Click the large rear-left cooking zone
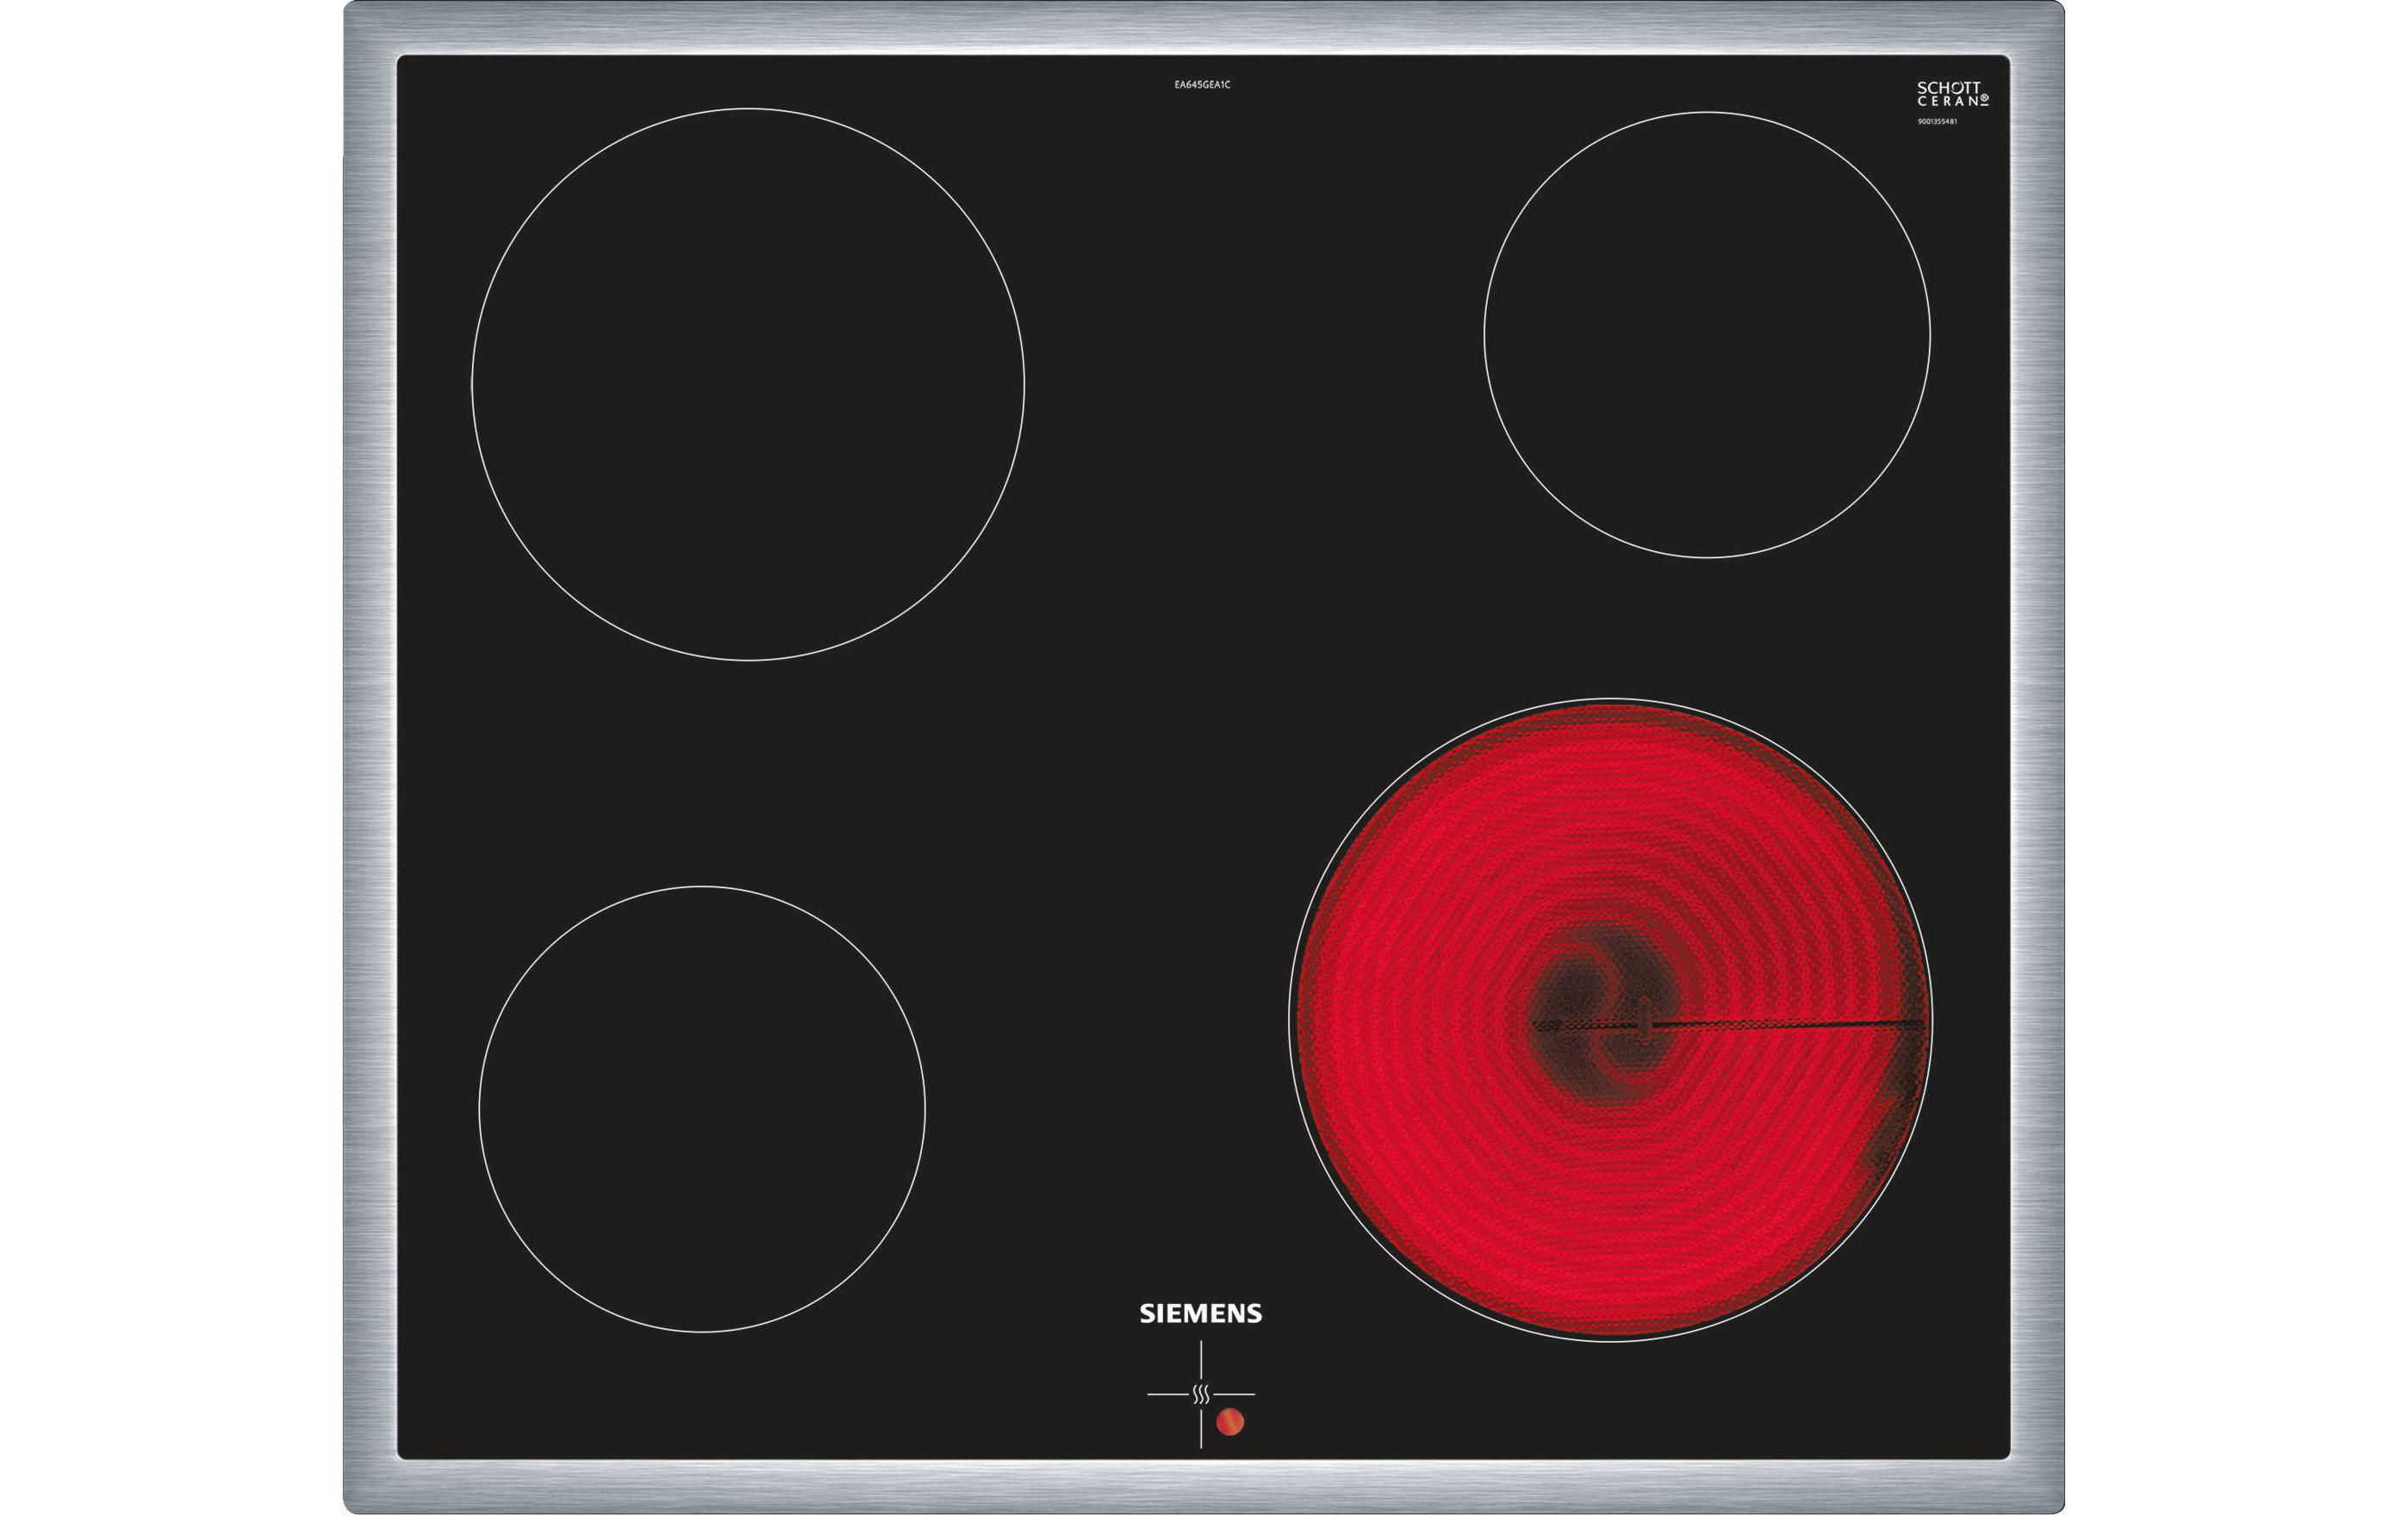 [748, 384]
